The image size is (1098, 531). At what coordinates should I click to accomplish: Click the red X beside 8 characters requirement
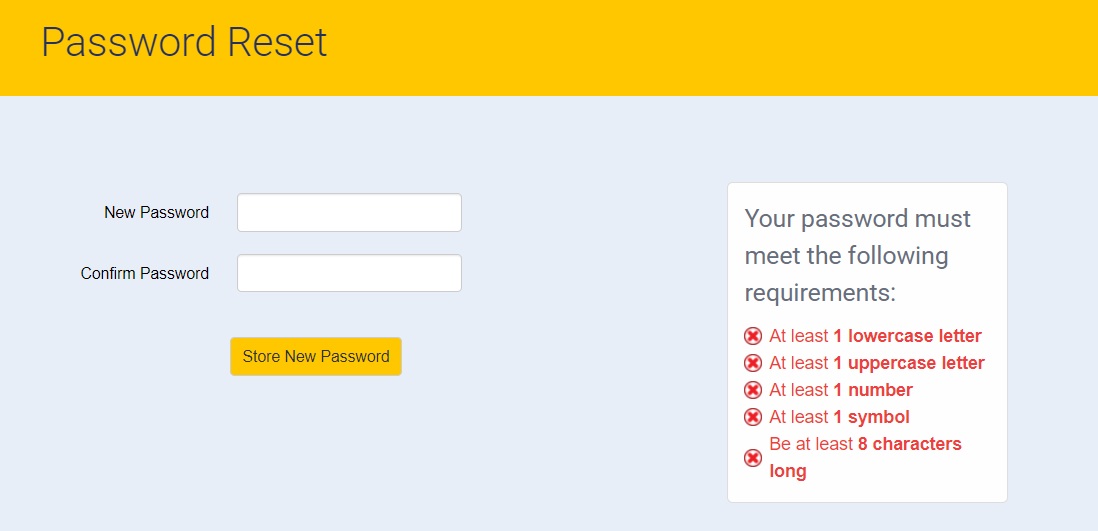tap(753, 458)
